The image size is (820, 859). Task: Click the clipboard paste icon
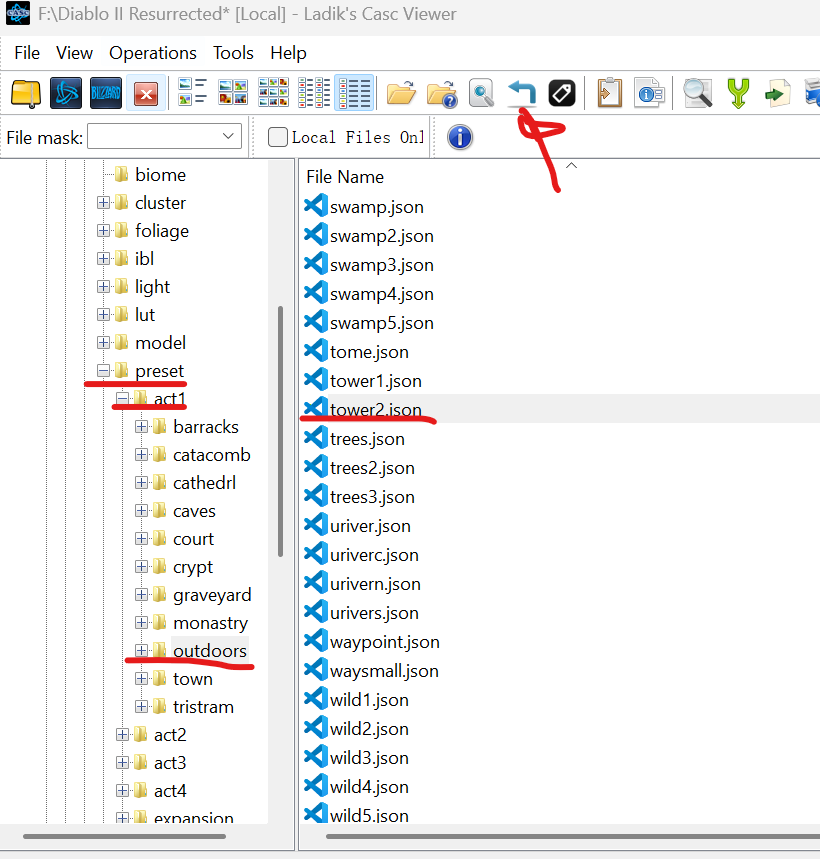[x=609, y=93]
